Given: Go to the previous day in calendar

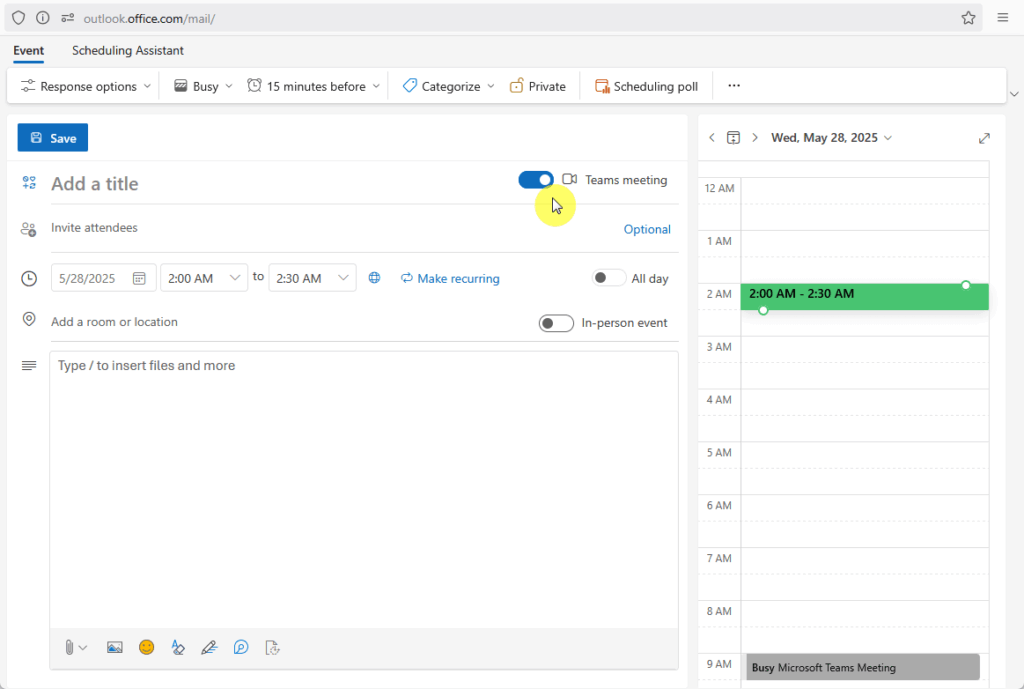Looking at the screenshot, I should pyautogui.click(x=712, y=138).
